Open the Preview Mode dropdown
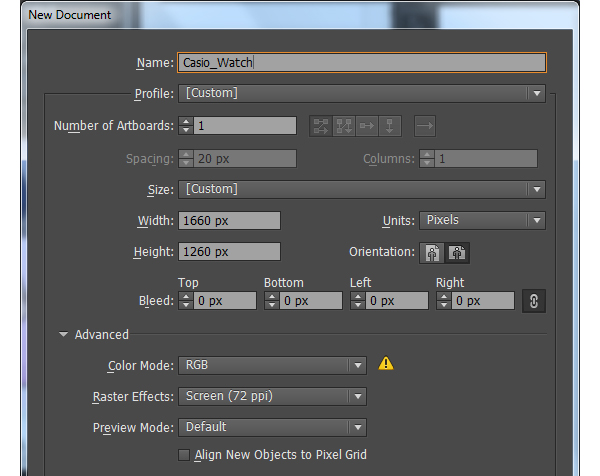The height and width of the screenshot is (476, 600). [x=272, y=427]
